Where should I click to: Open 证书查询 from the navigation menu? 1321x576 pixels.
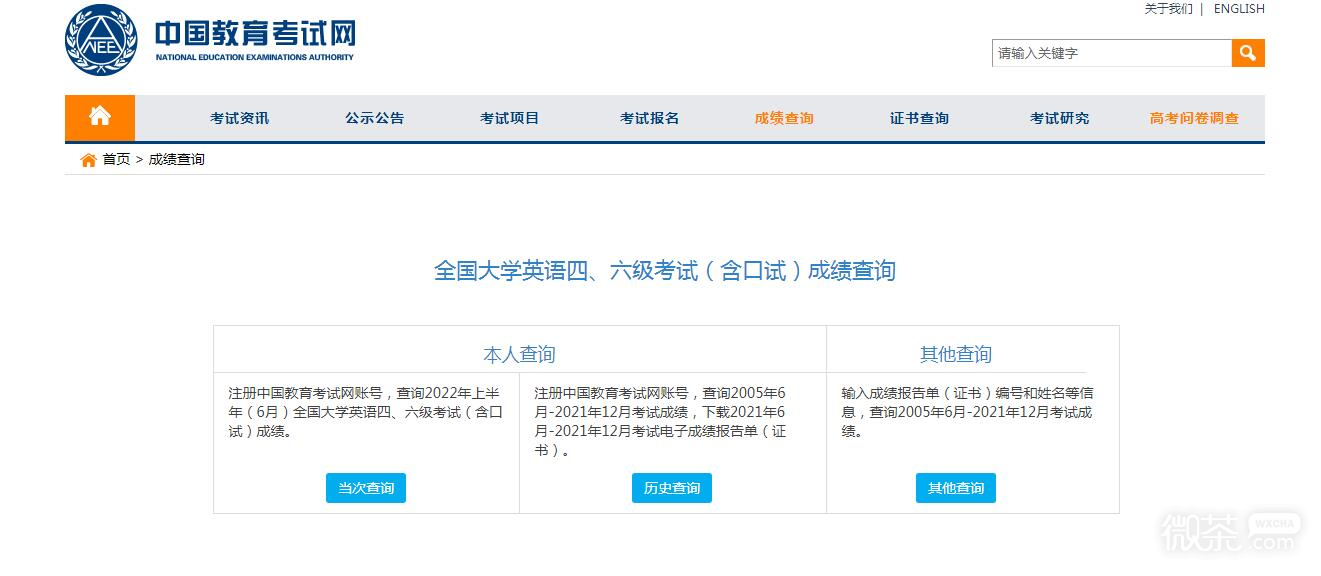pos(918,117)
